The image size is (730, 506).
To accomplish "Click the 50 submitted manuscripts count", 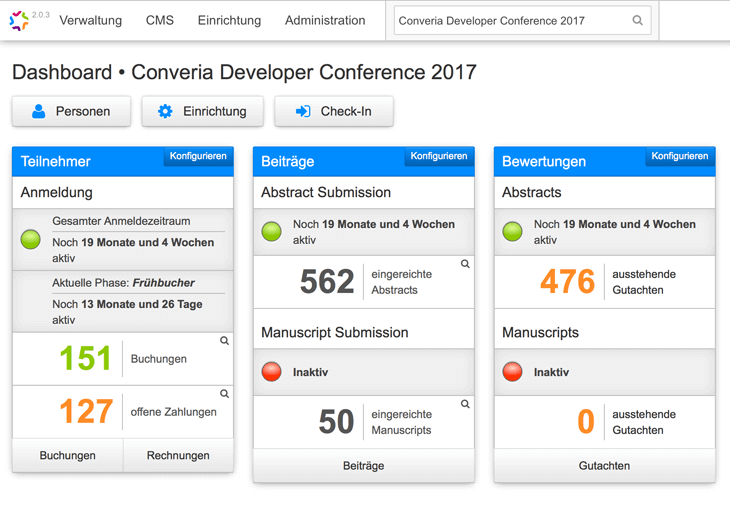I will click(336, 422).
